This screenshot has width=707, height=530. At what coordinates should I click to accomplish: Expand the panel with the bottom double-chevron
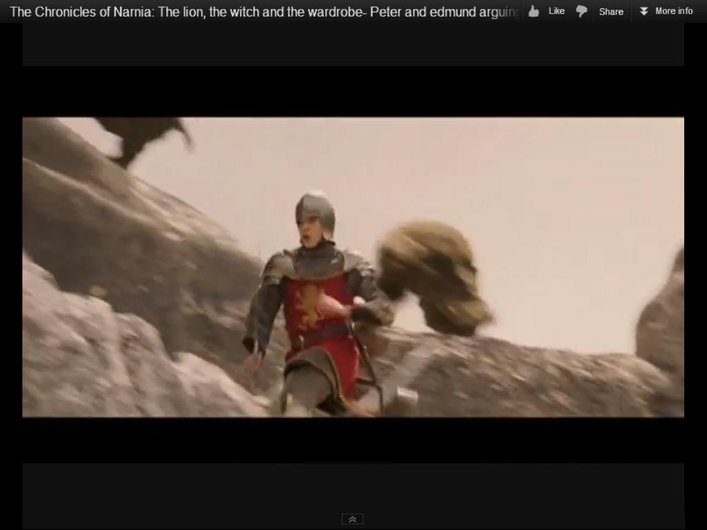point(352,519)
